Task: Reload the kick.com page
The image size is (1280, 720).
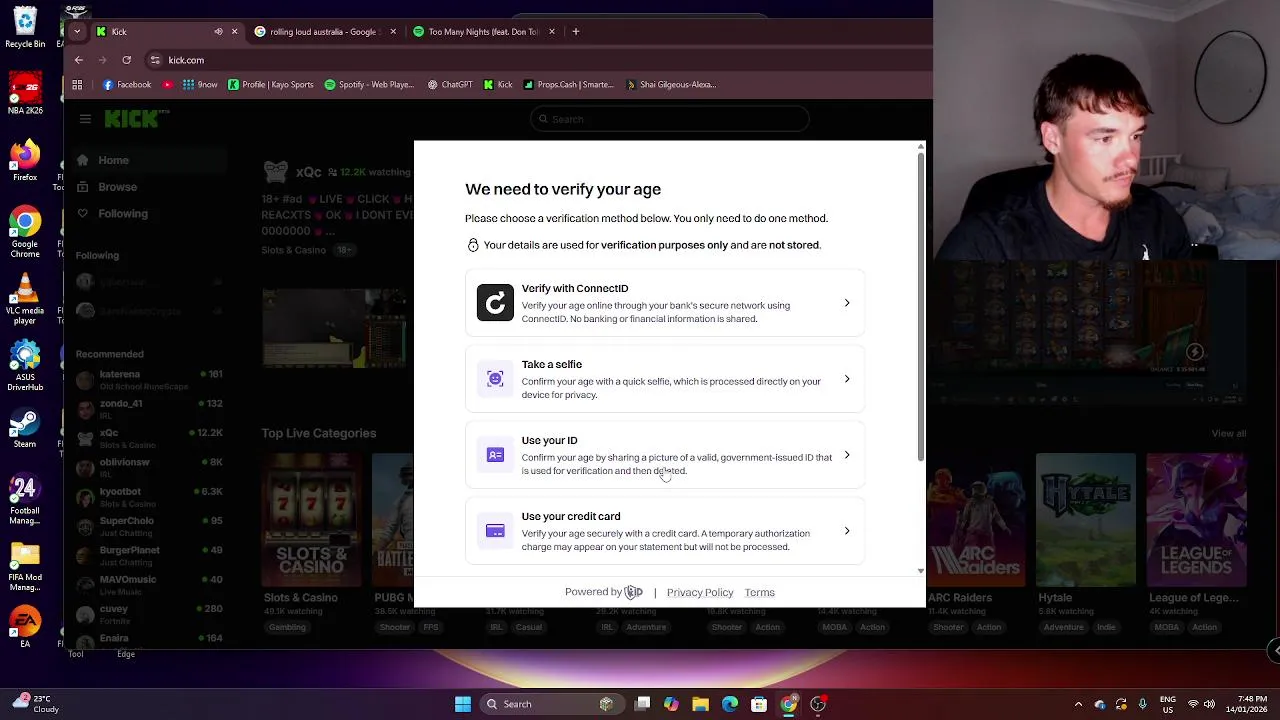Action: (x=127, y=60)
